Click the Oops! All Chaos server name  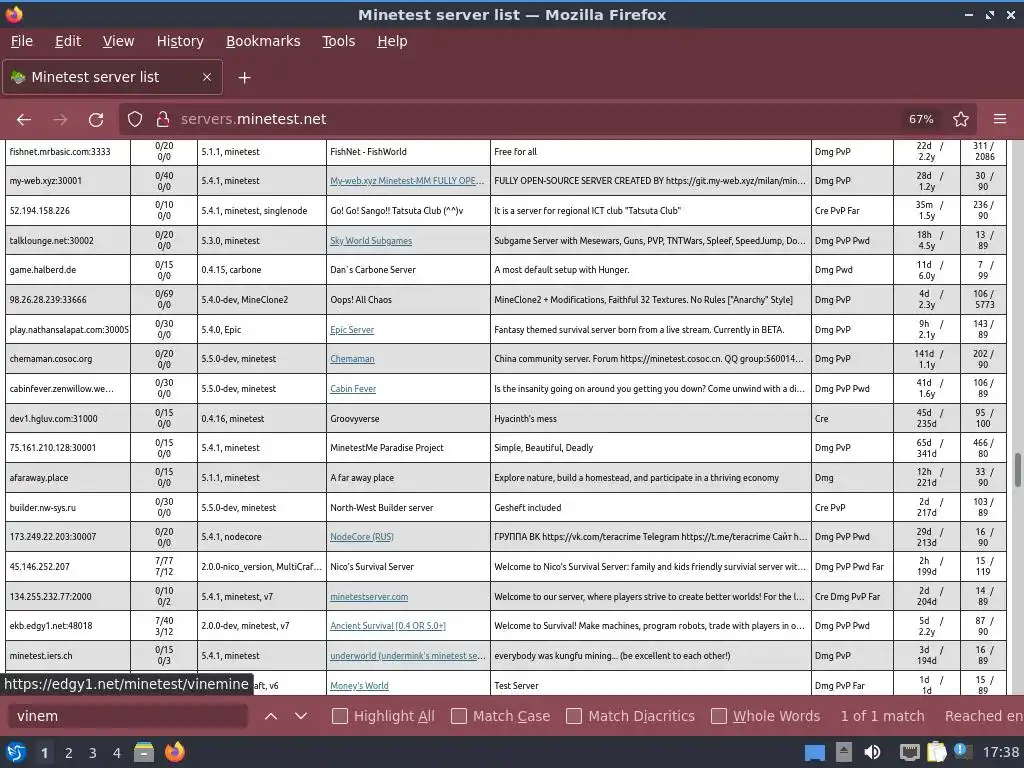coord(361,300)
